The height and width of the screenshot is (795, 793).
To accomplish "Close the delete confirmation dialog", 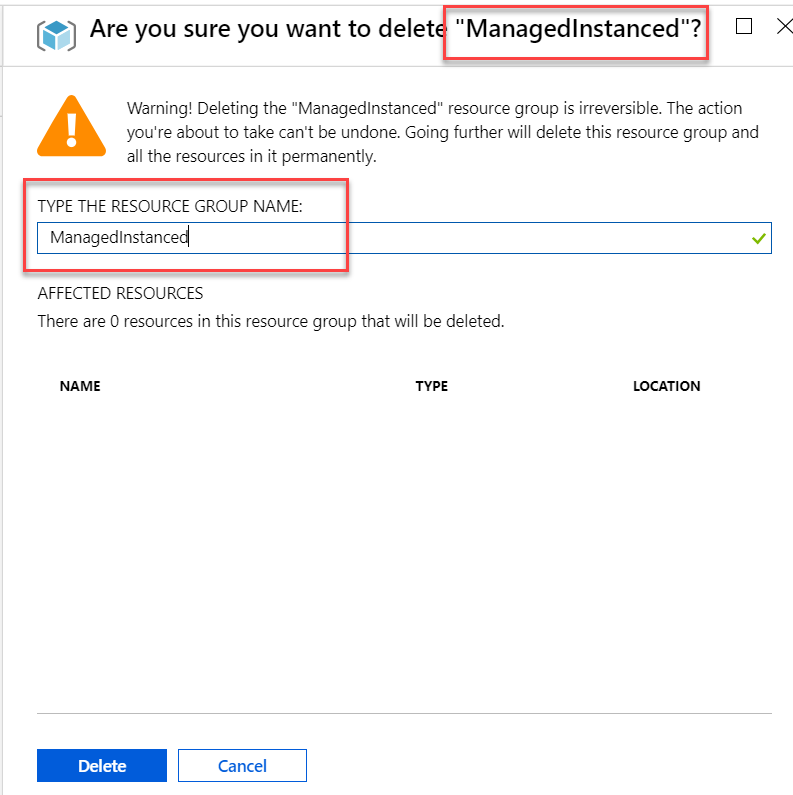I will pyautogui.click(x=784, y=27).
